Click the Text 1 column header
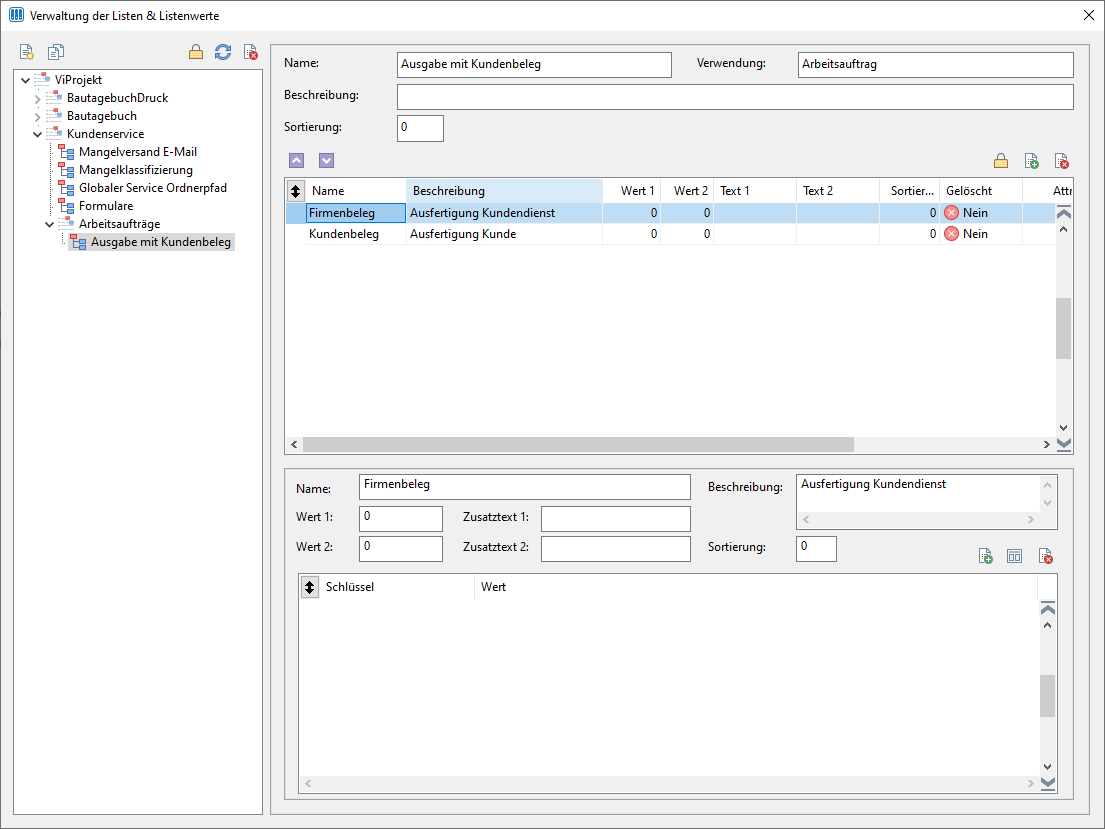Screen dimensions: 1105x829 tap(755, 190)
